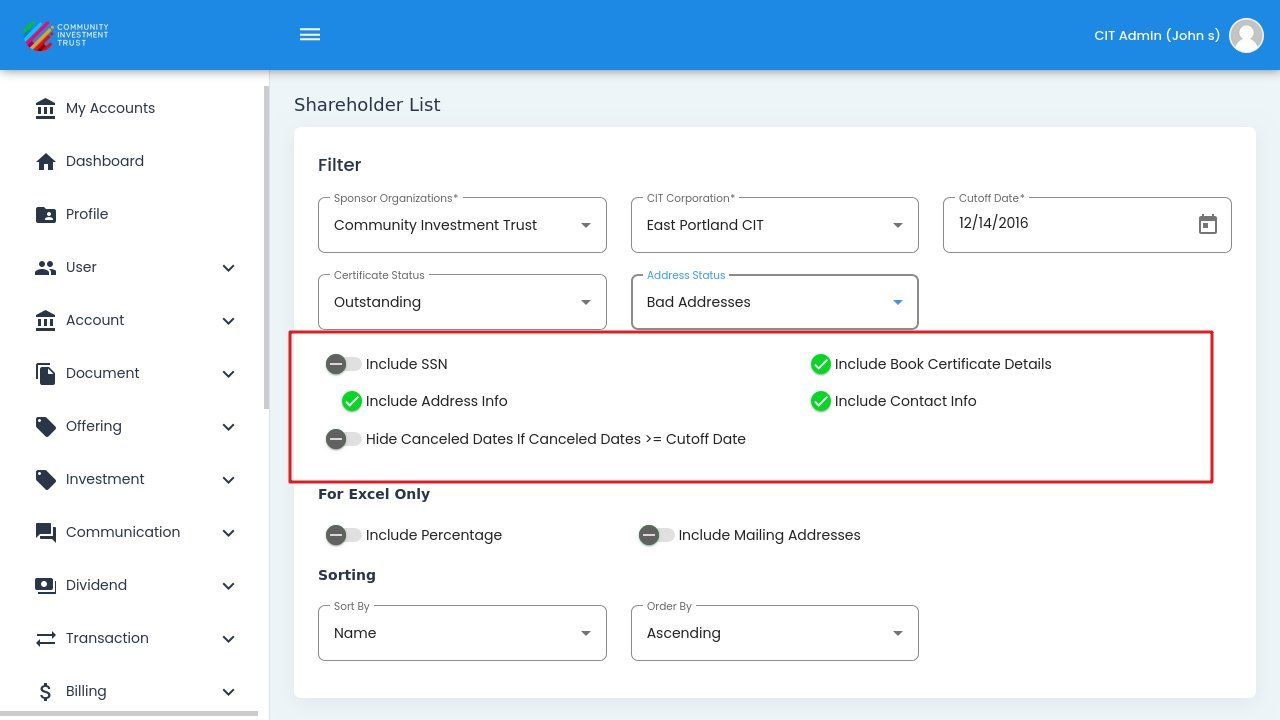Open the calendar picker for Cutoff Date
The height and width of the screenshot is (720, 1280).
coord(1207,225)
